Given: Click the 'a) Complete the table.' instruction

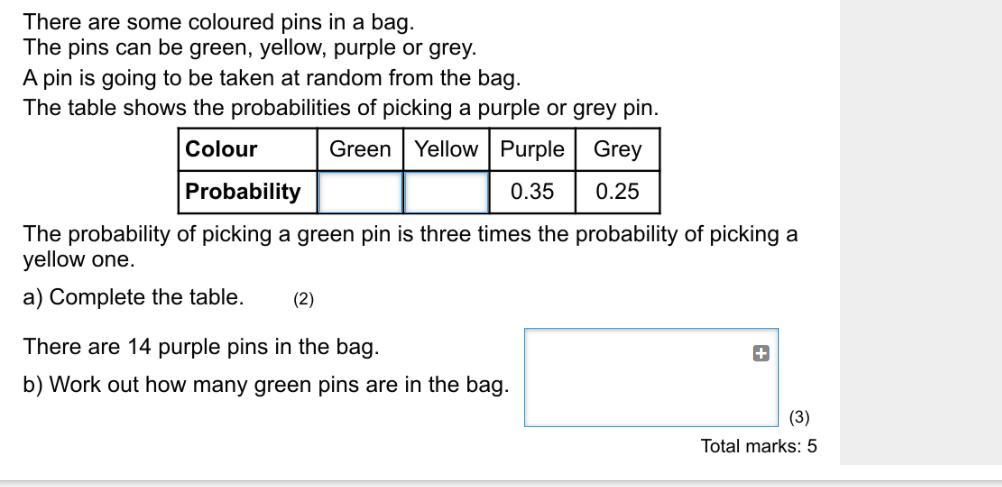Looking at the screenshot, I should (x=134, y=297).
